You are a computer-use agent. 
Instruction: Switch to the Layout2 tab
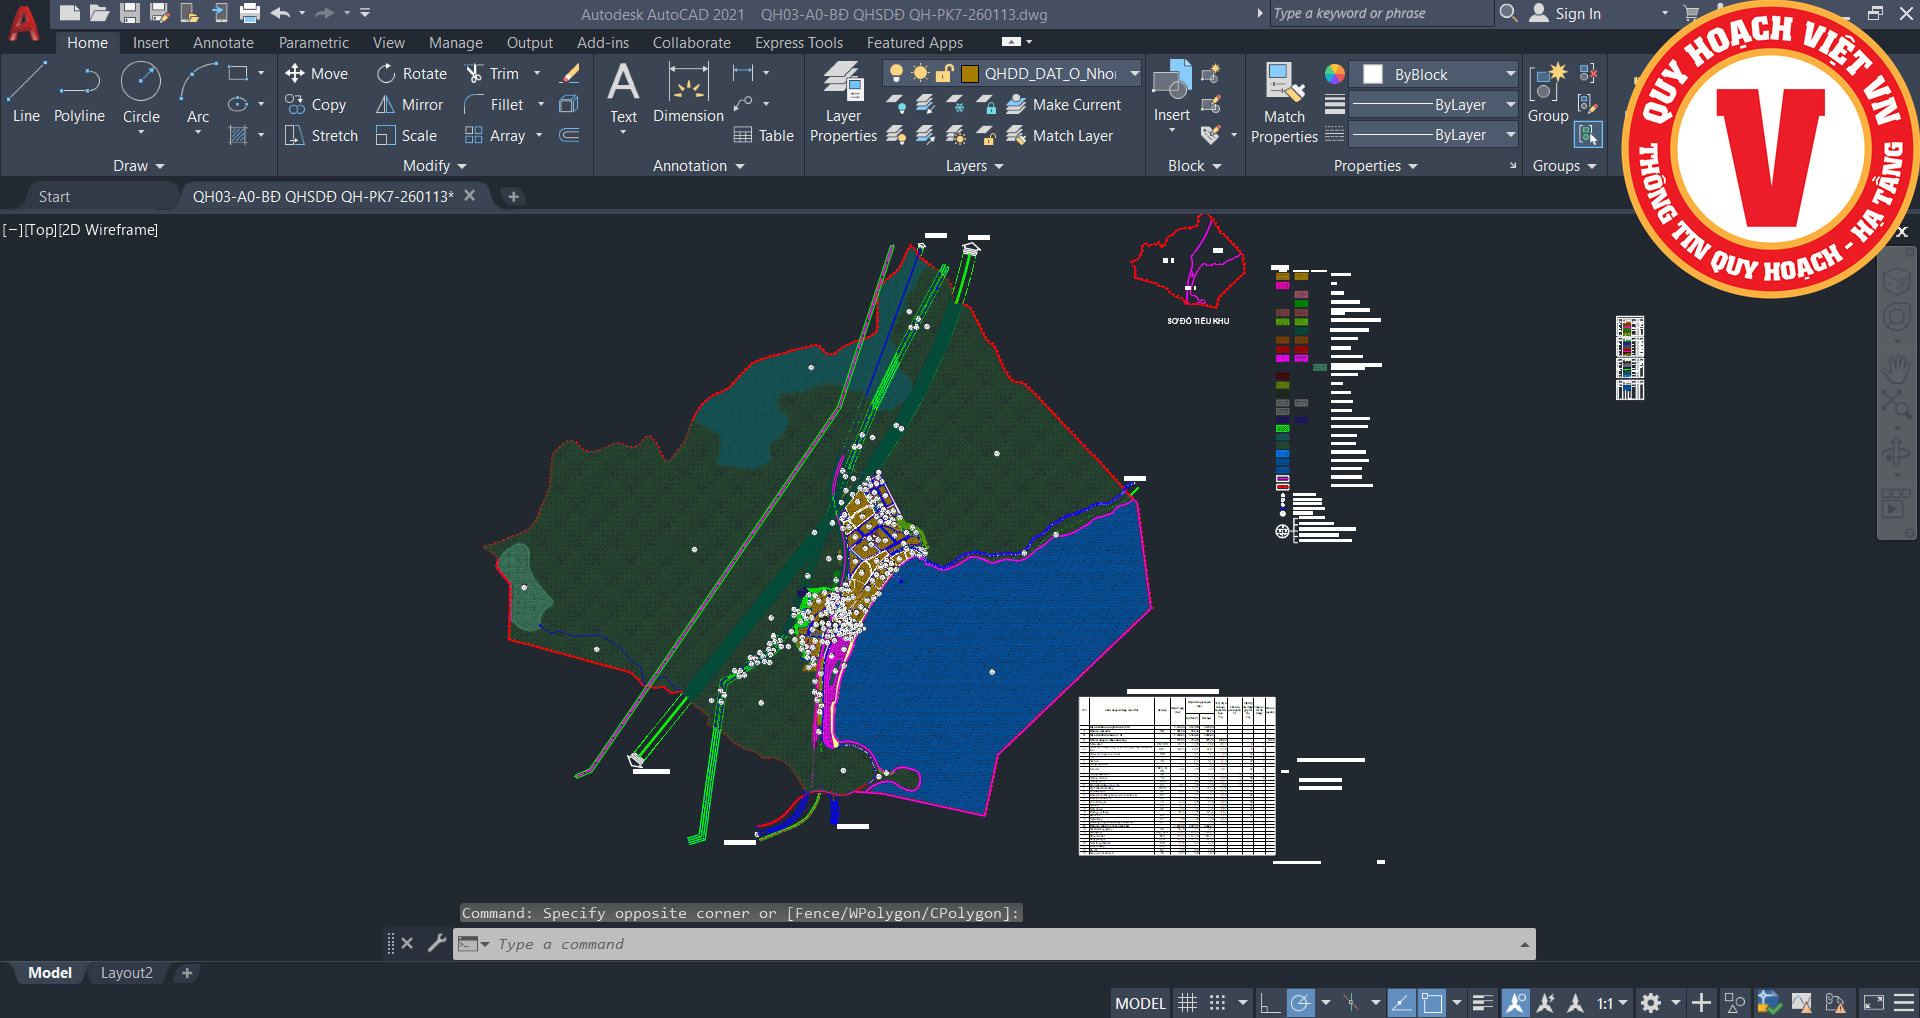(x=126, y=973)
